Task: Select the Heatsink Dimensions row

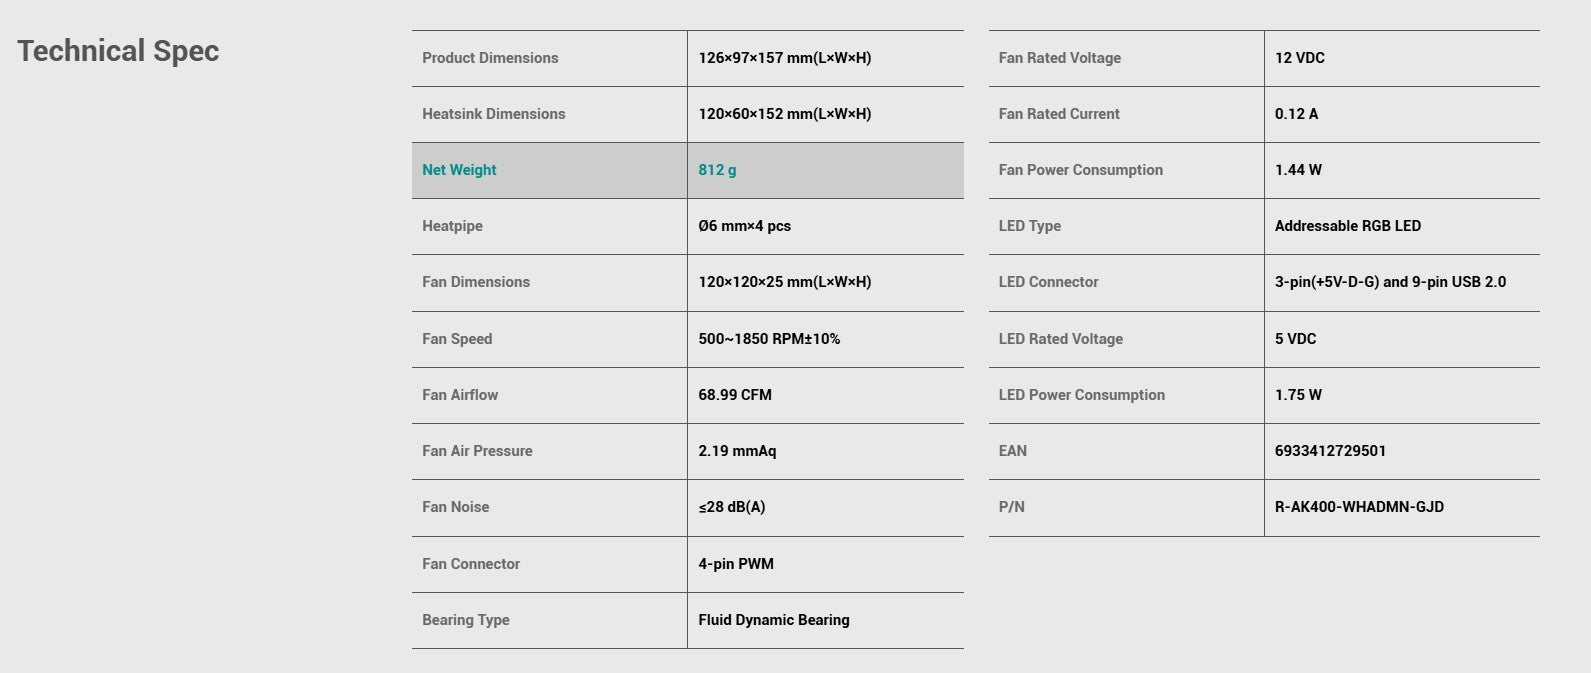Action: [x=687, y=114]
